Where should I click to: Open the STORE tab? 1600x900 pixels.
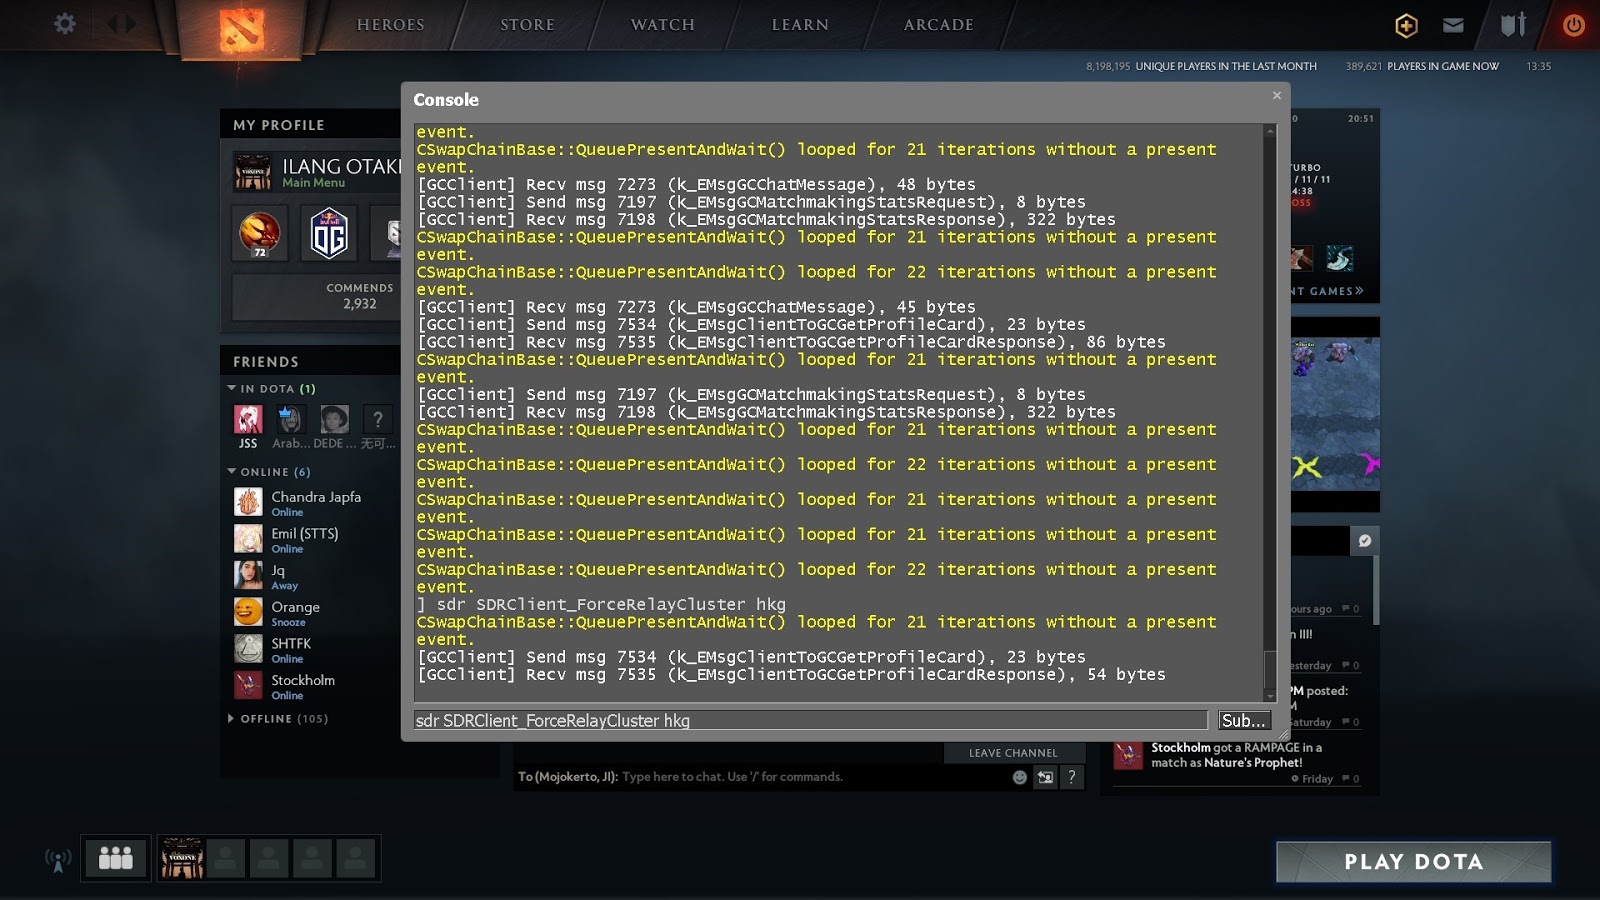pyautogui.click(x=528, y=25)
